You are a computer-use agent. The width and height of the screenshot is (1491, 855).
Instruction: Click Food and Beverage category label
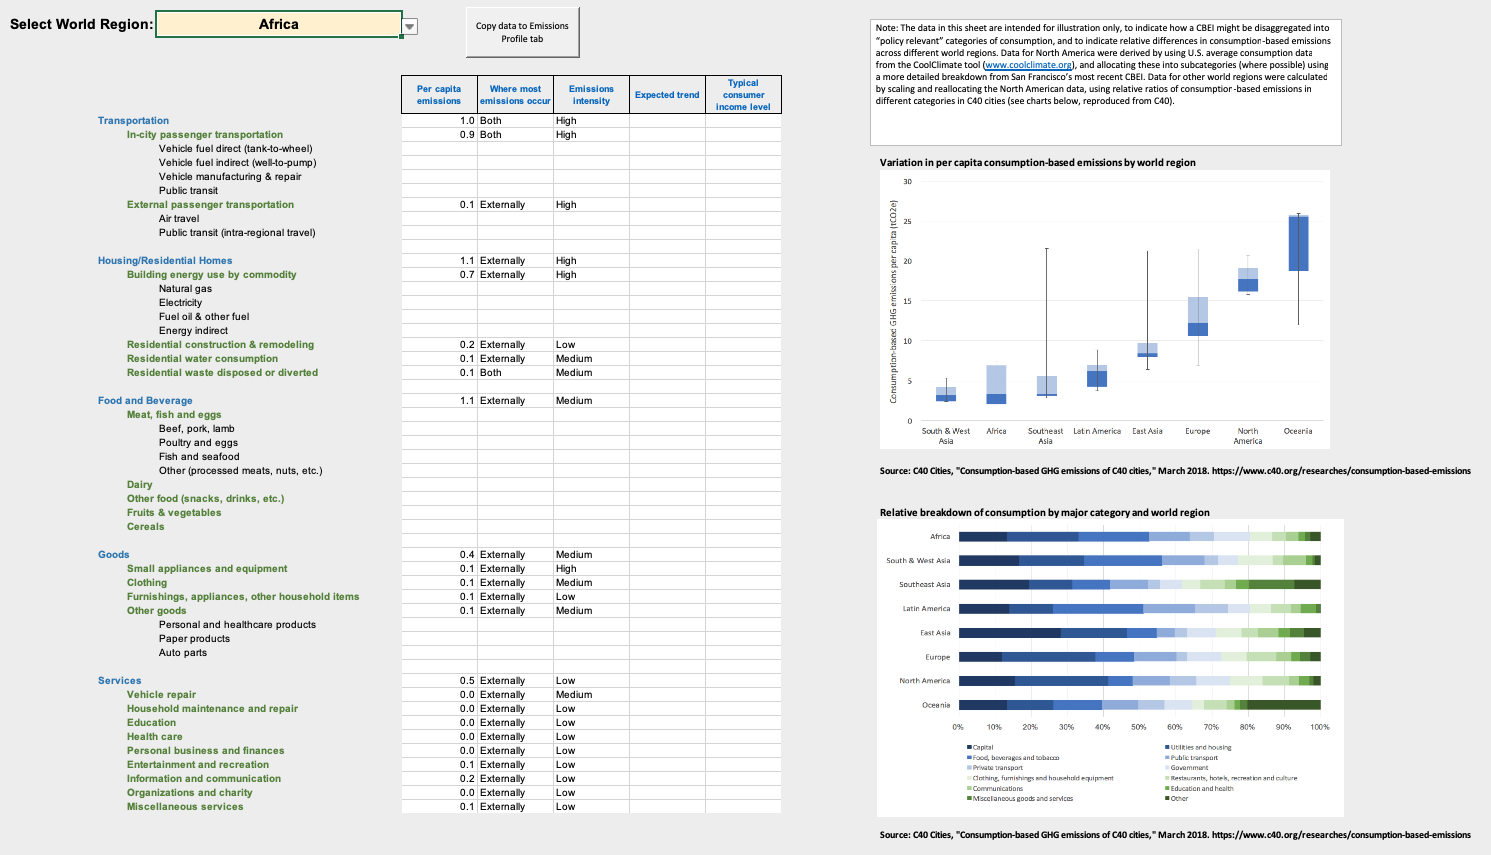pyautogui.click(x=145, y=400)
